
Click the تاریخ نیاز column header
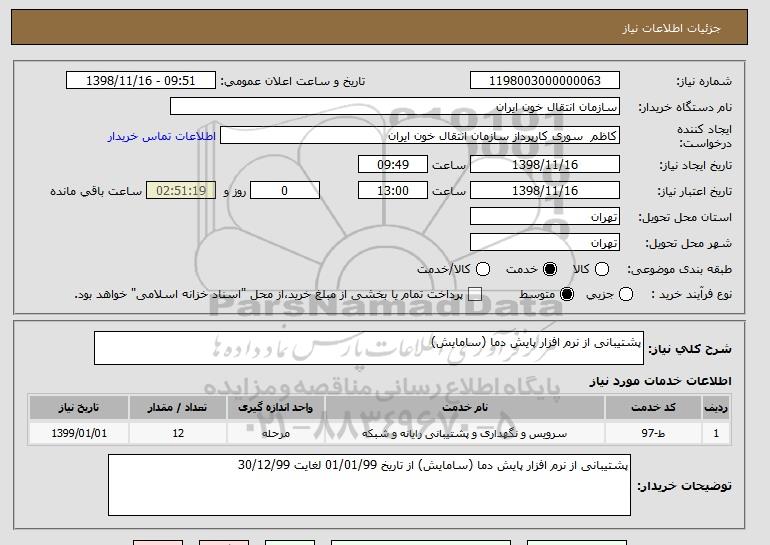point(79,408)
